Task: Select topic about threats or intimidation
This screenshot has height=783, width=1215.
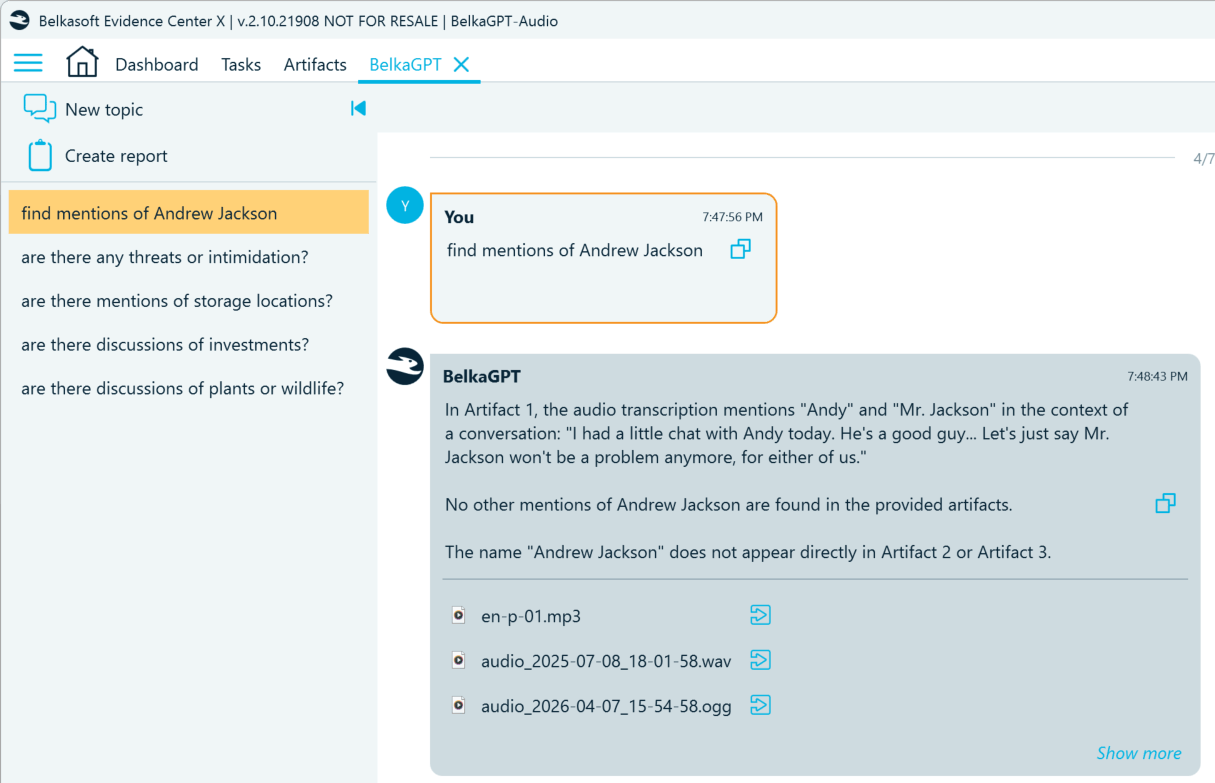Action: pyautogui.click(x=165, y=257)
